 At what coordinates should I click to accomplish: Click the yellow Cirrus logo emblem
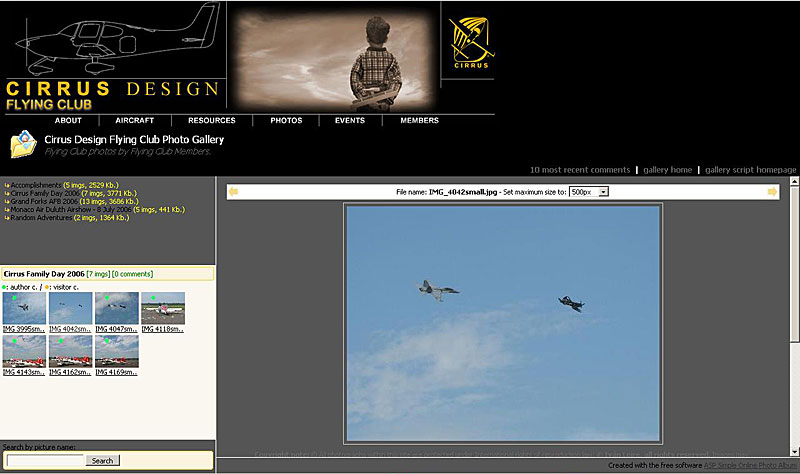click(x=471, y=42)
